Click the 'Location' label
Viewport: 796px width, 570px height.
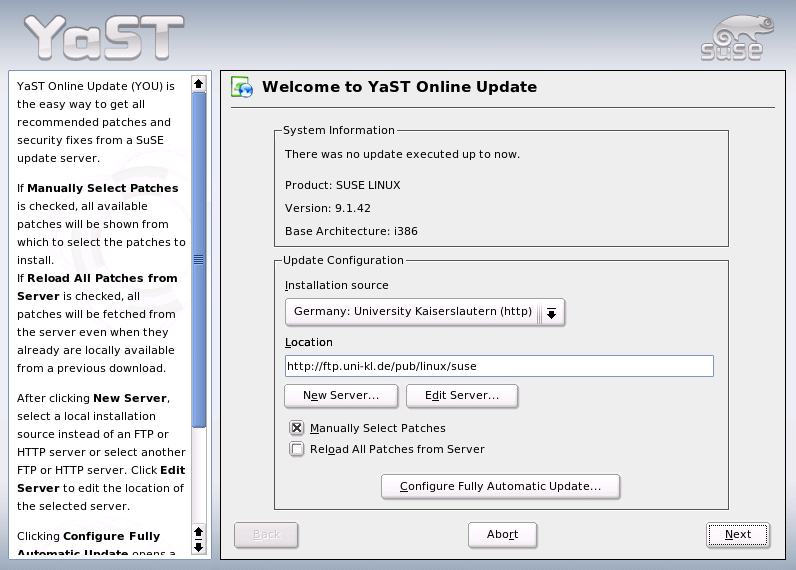tap(309, 342)
